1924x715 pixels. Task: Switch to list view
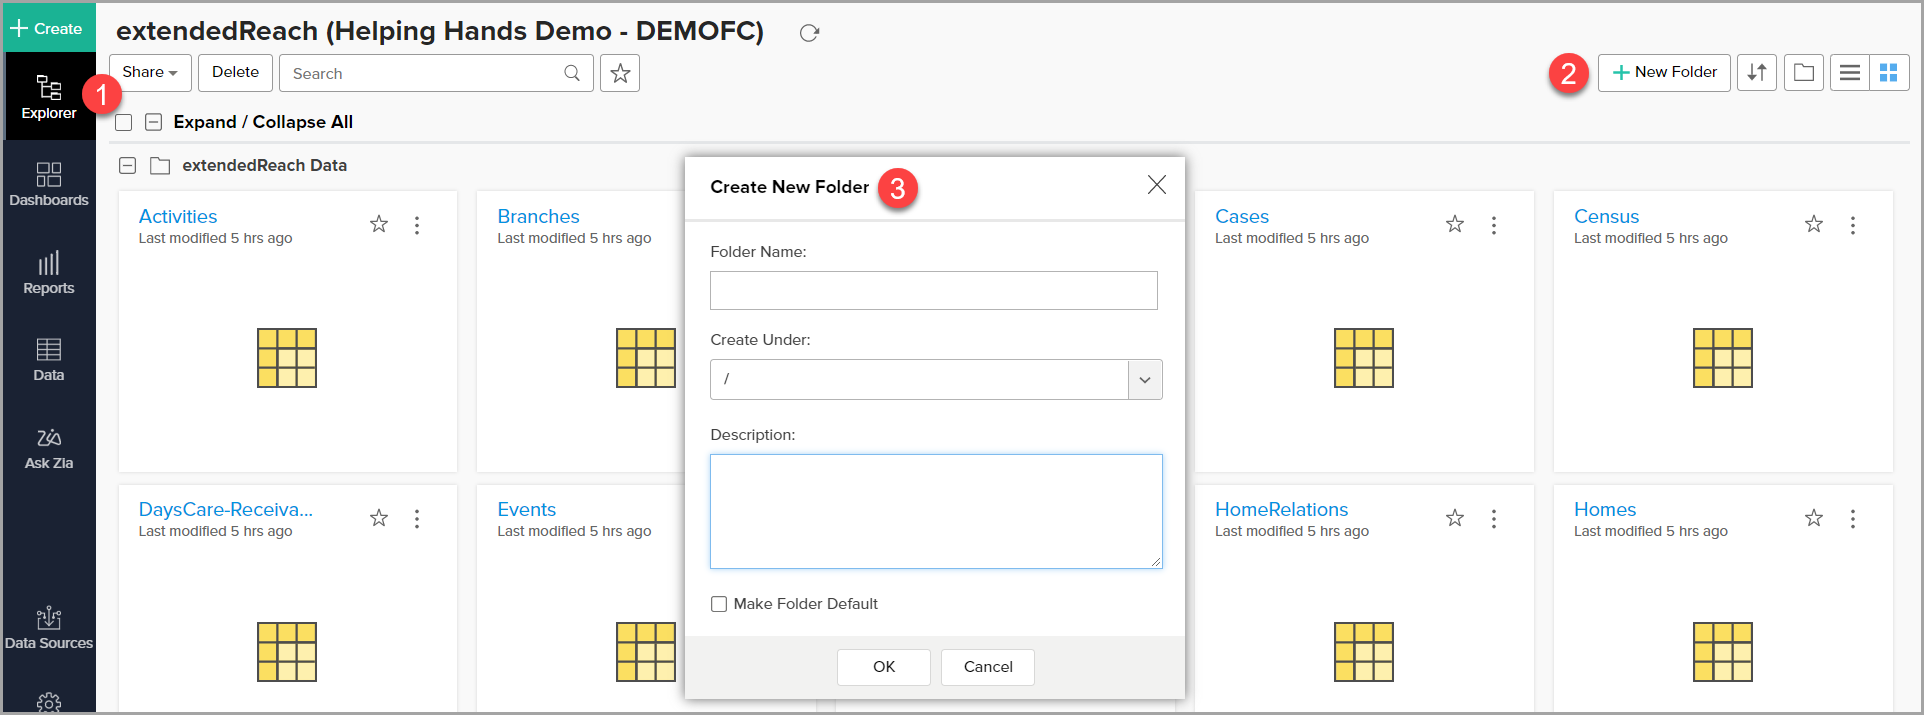[x=1850, y=73]
